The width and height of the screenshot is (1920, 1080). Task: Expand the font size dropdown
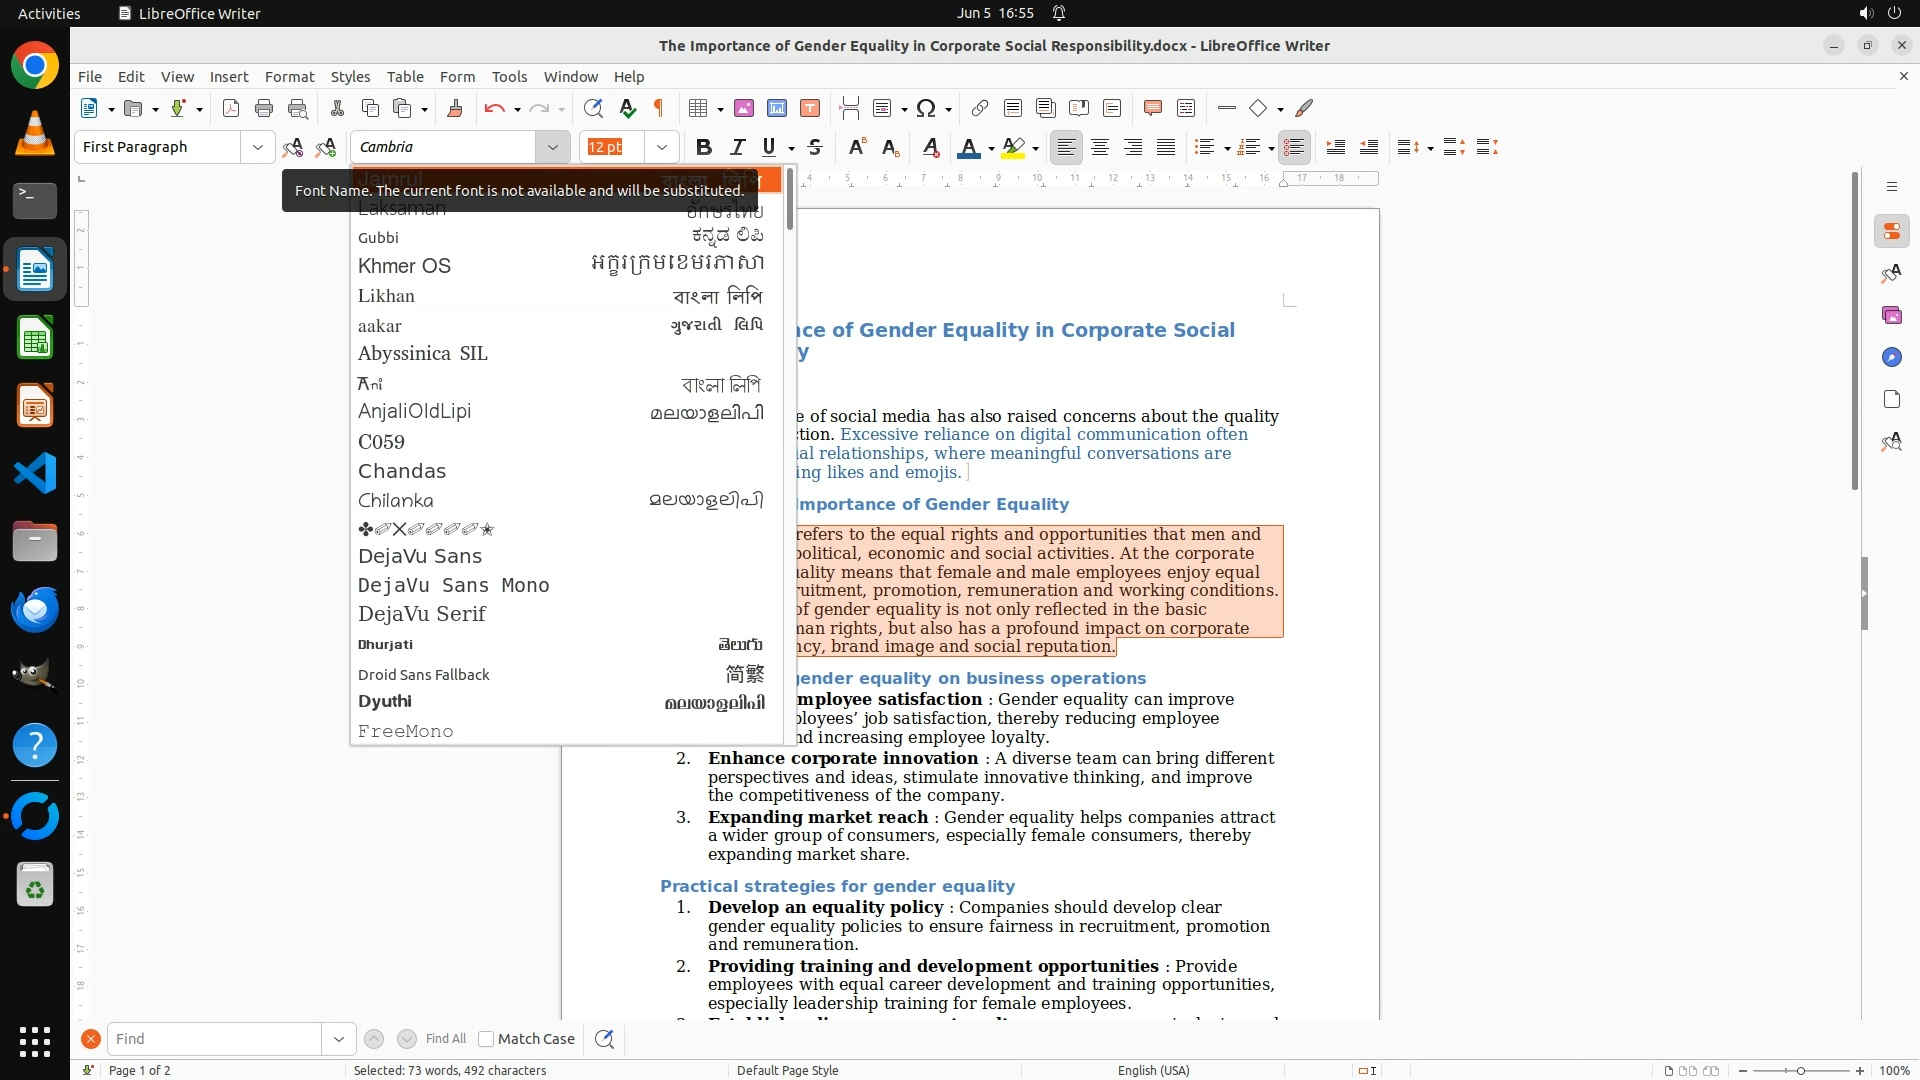661,147
